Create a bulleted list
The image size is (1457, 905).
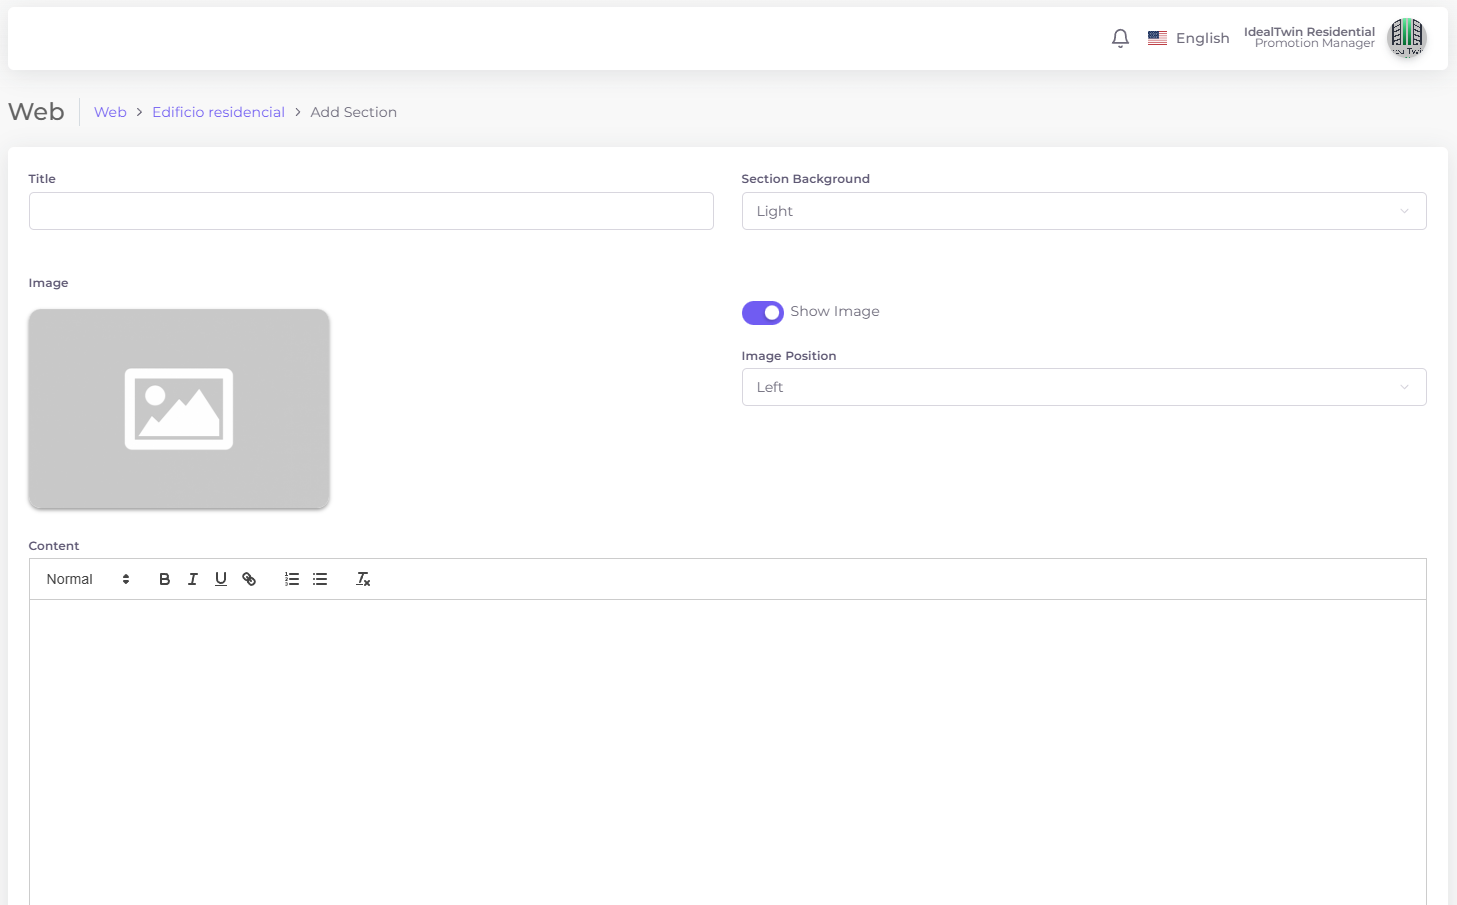tap(320, 579)
